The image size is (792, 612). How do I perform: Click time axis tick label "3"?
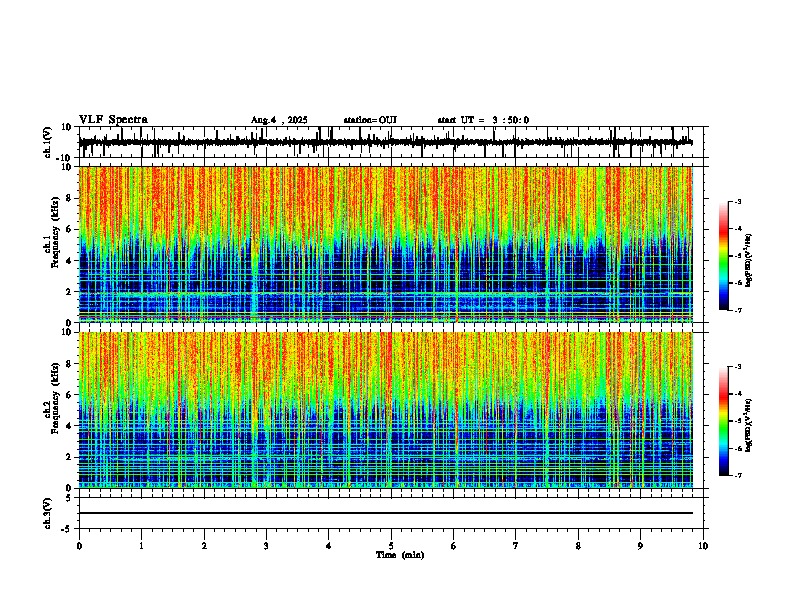pyautogui.click(x=266, y=546)
